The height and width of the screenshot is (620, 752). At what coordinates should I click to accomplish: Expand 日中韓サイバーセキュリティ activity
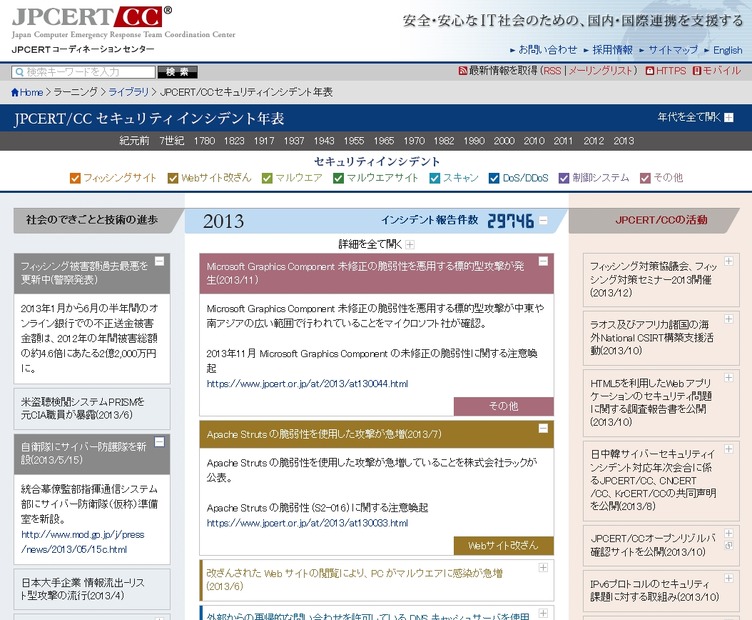[728, 449]
